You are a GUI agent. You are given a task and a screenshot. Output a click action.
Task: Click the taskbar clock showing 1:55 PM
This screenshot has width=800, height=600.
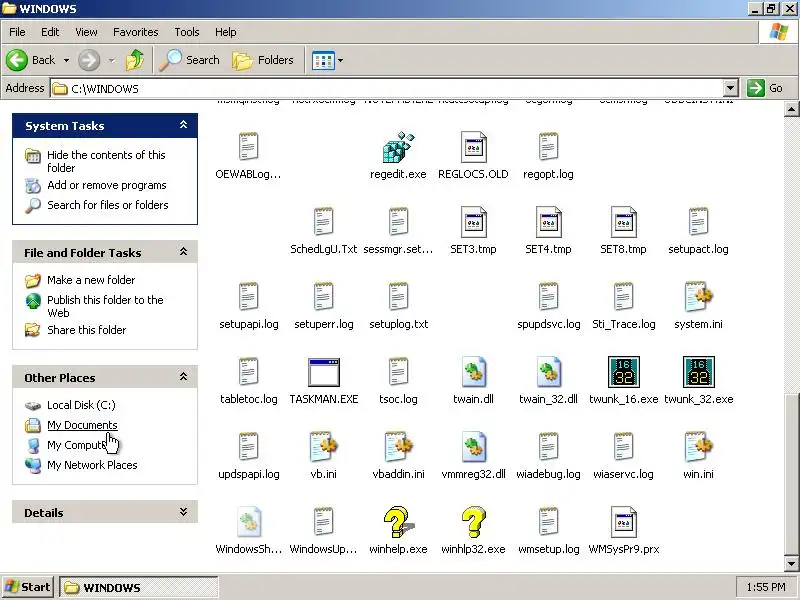coord(766,587)
